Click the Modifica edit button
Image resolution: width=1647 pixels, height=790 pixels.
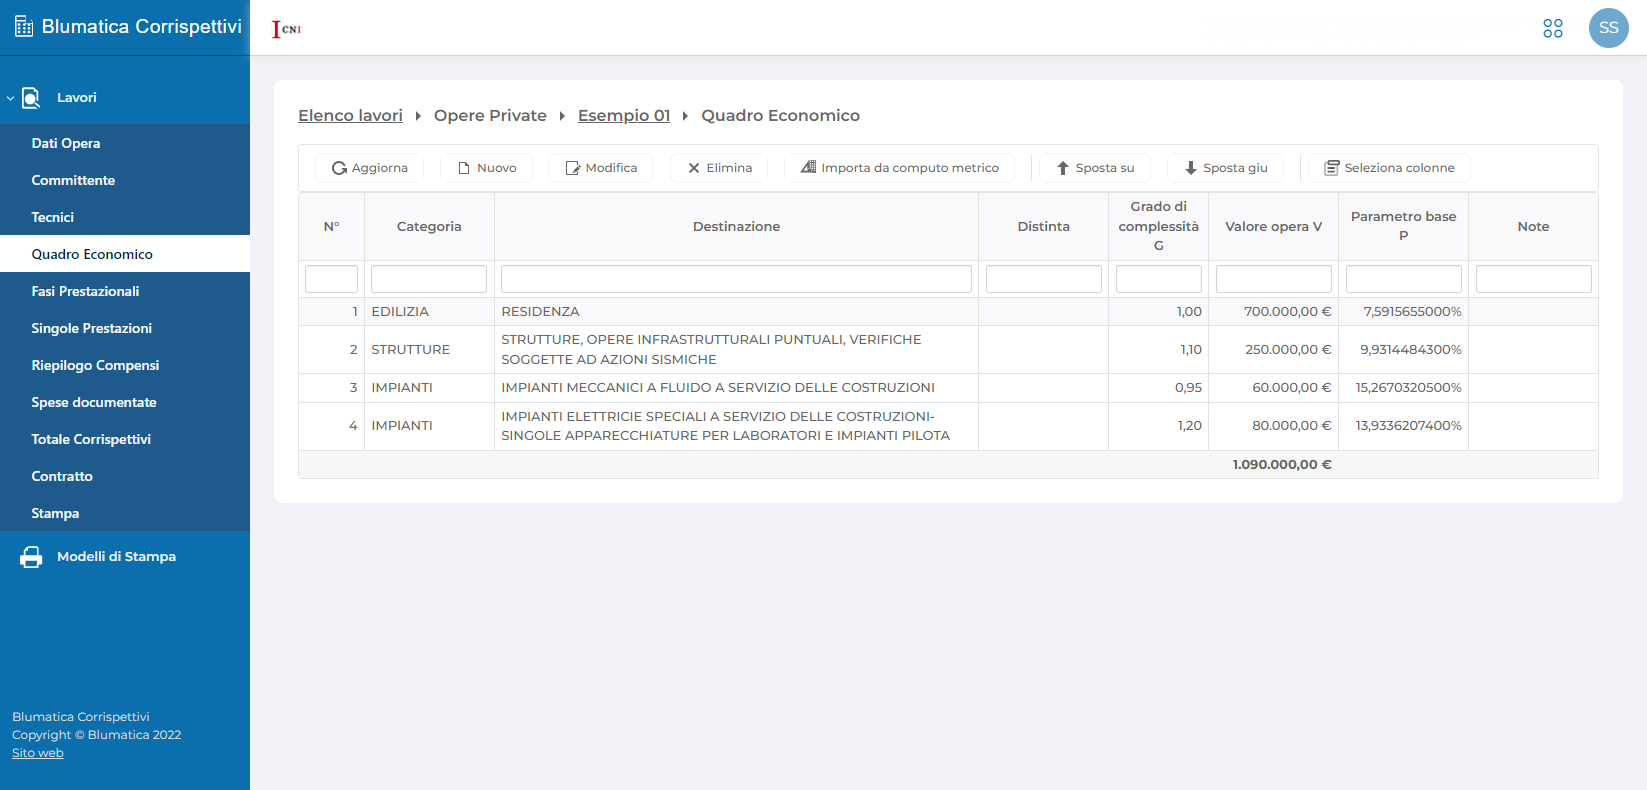(601, 168)
